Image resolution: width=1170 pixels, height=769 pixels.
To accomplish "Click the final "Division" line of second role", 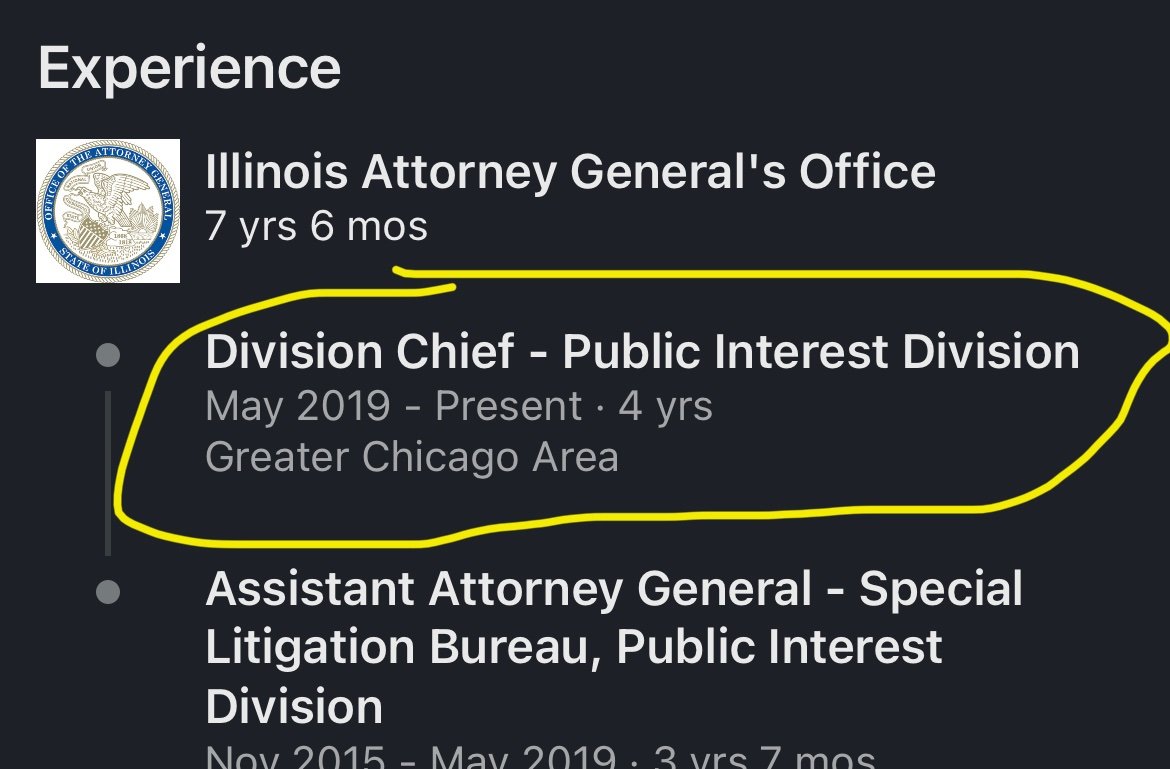I will click(294, 706).
